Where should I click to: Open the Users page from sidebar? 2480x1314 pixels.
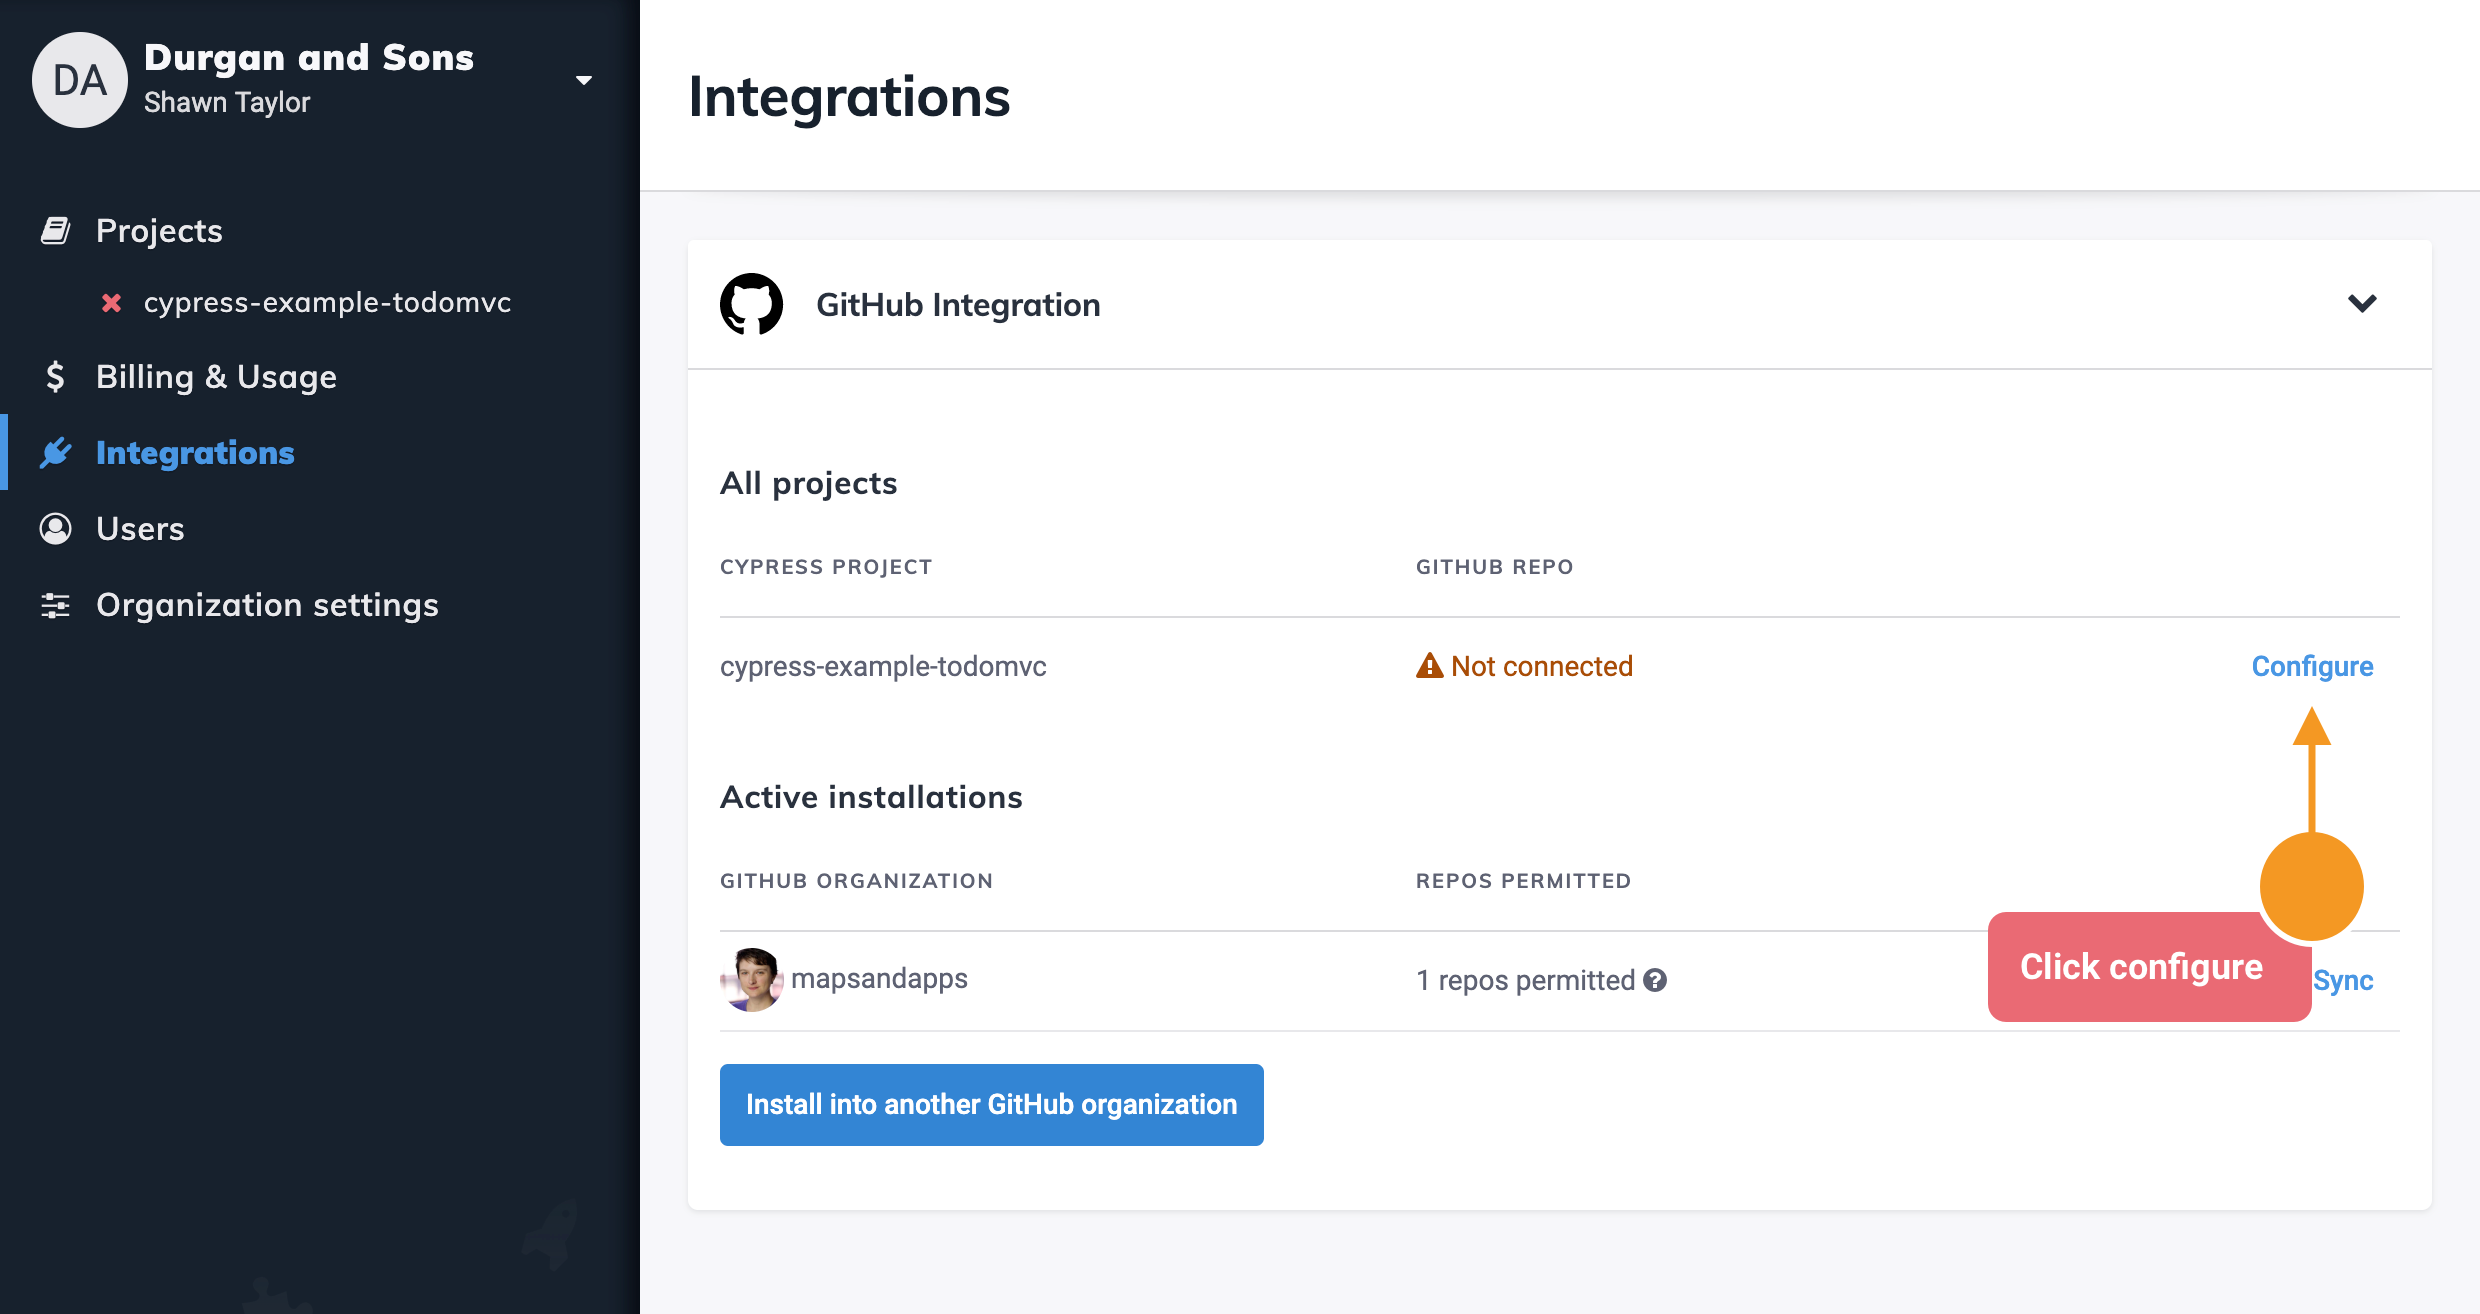pos(139,528)
